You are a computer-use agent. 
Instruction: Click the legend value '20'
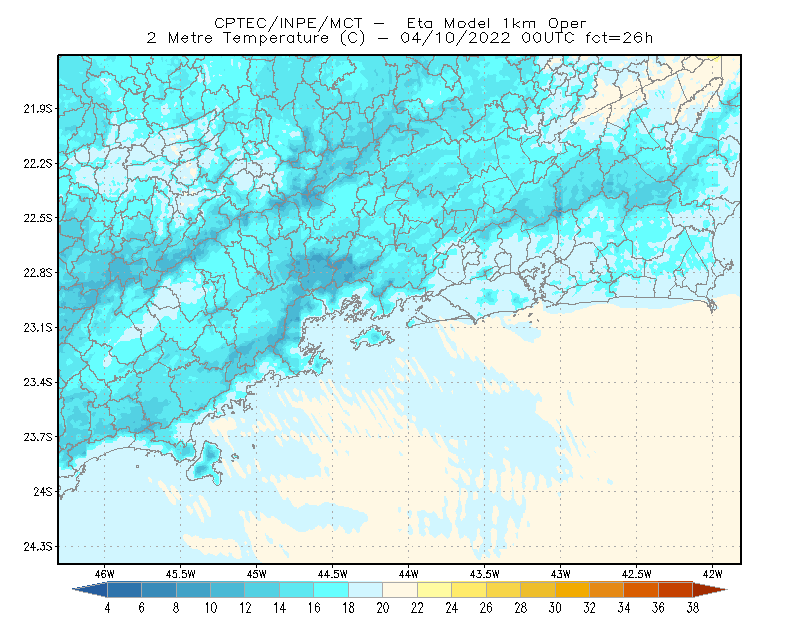[383, 608]
